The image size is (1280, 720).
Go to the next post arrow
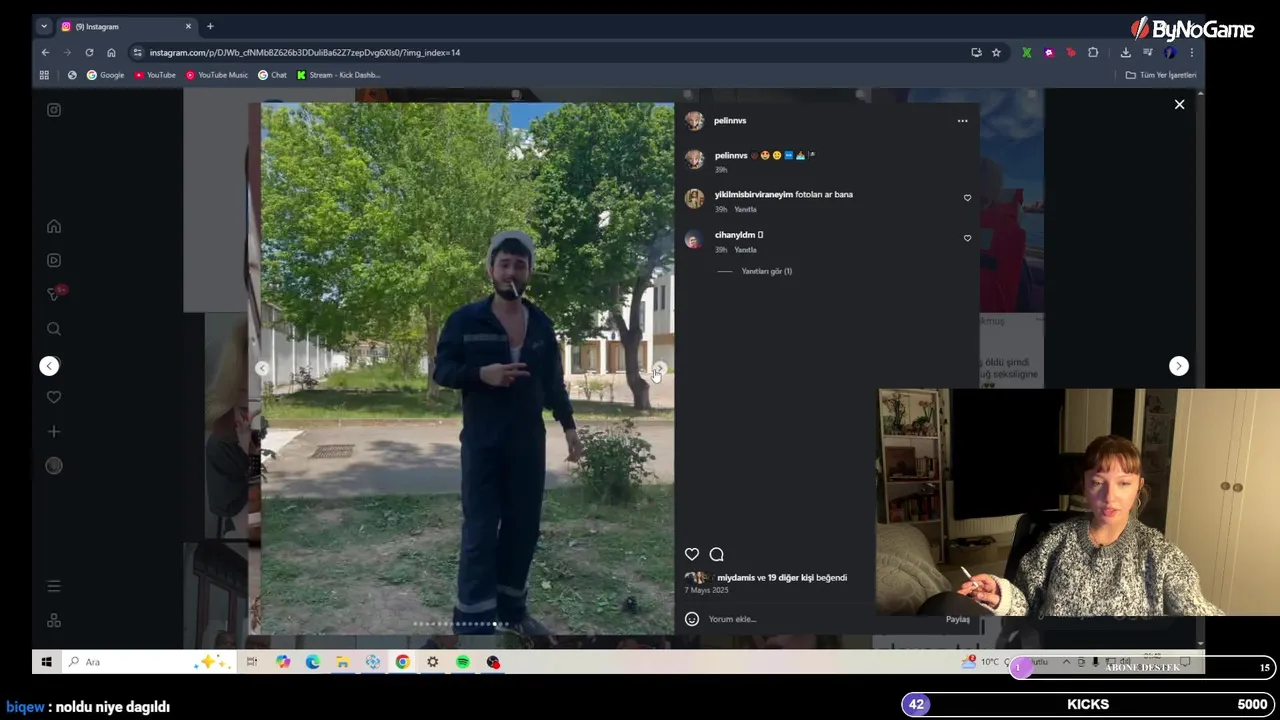1179,366
